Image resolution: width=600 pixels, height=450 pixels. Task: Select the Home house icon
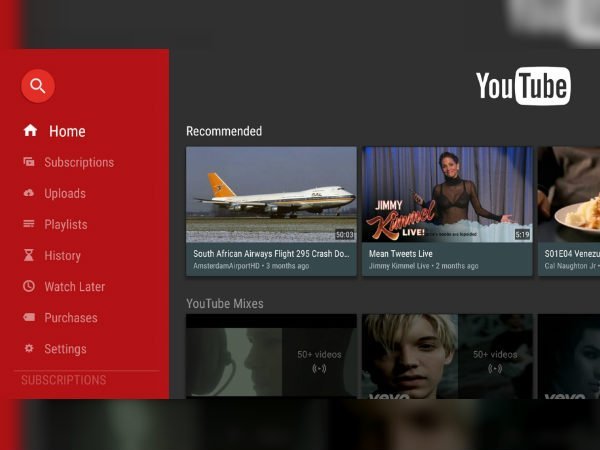coord(30,131)
